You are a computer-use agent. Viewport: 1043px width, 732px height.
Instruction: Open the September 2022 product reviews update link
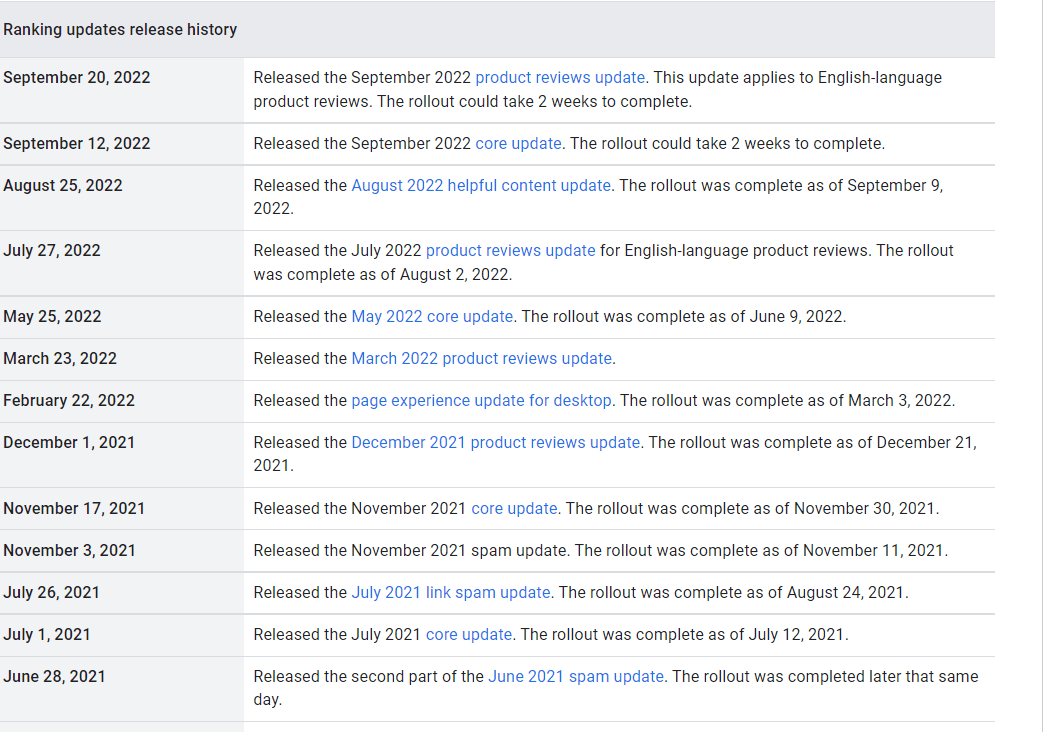(560, 78)
